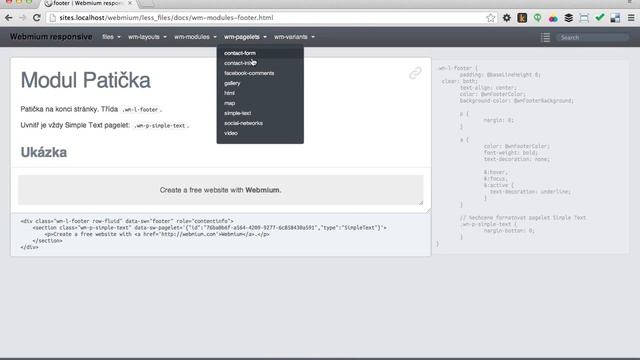
Task: Click the 'text-decoration: underline;' code line
Action: click(530, 191)
